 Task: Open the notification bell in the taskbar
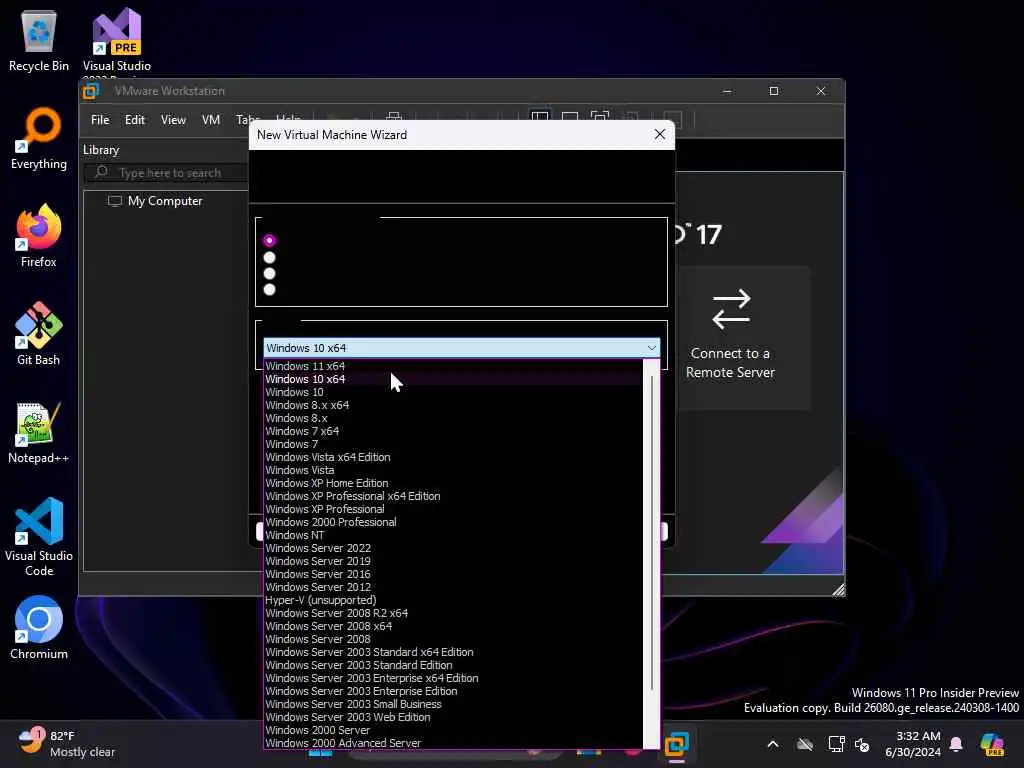tap(956, 744)
